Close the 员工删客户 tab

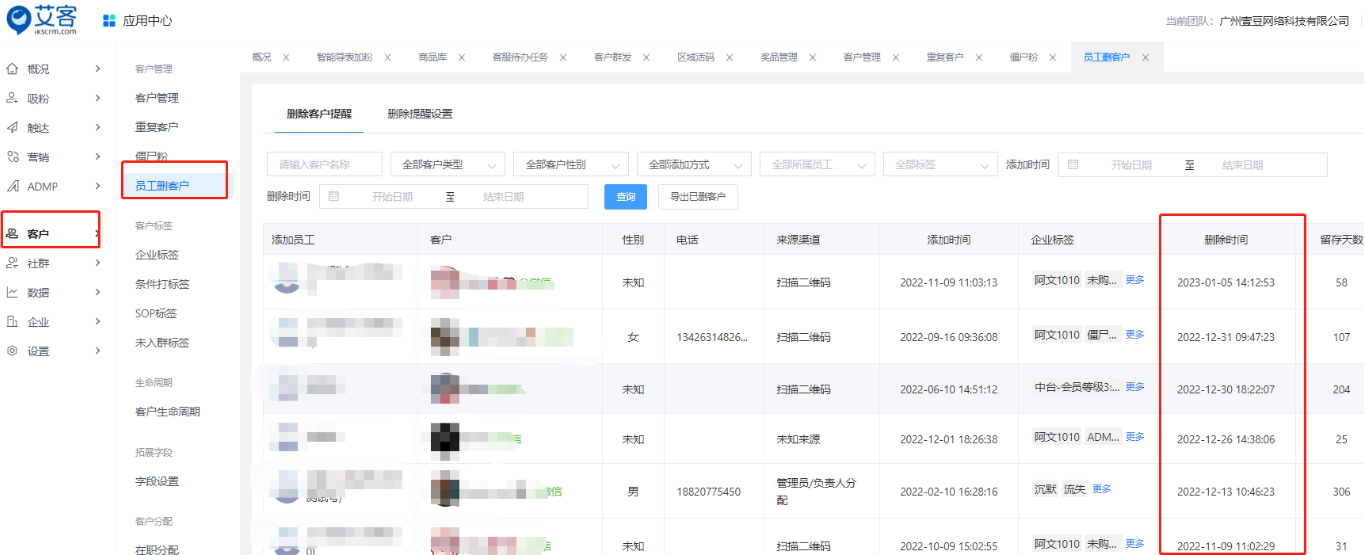click(x=1145, y=57)
